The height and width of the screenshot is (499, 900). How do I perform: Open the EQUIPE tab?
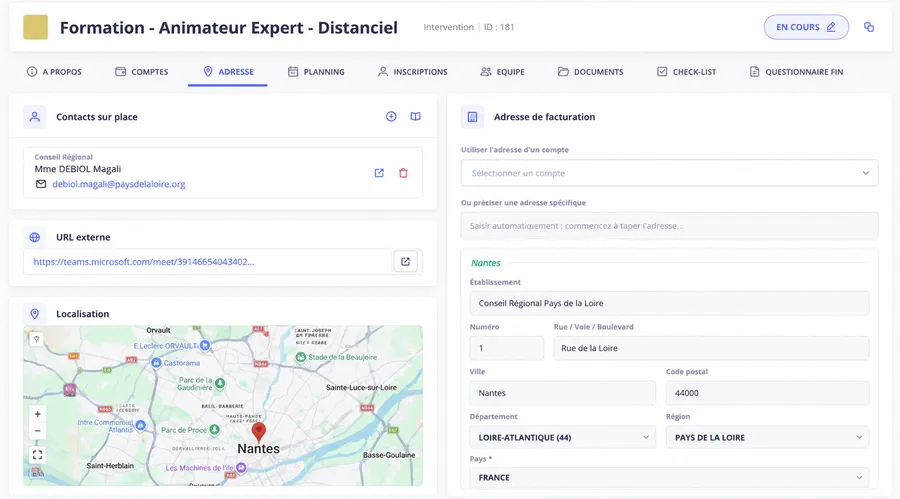tap(502, 72)
